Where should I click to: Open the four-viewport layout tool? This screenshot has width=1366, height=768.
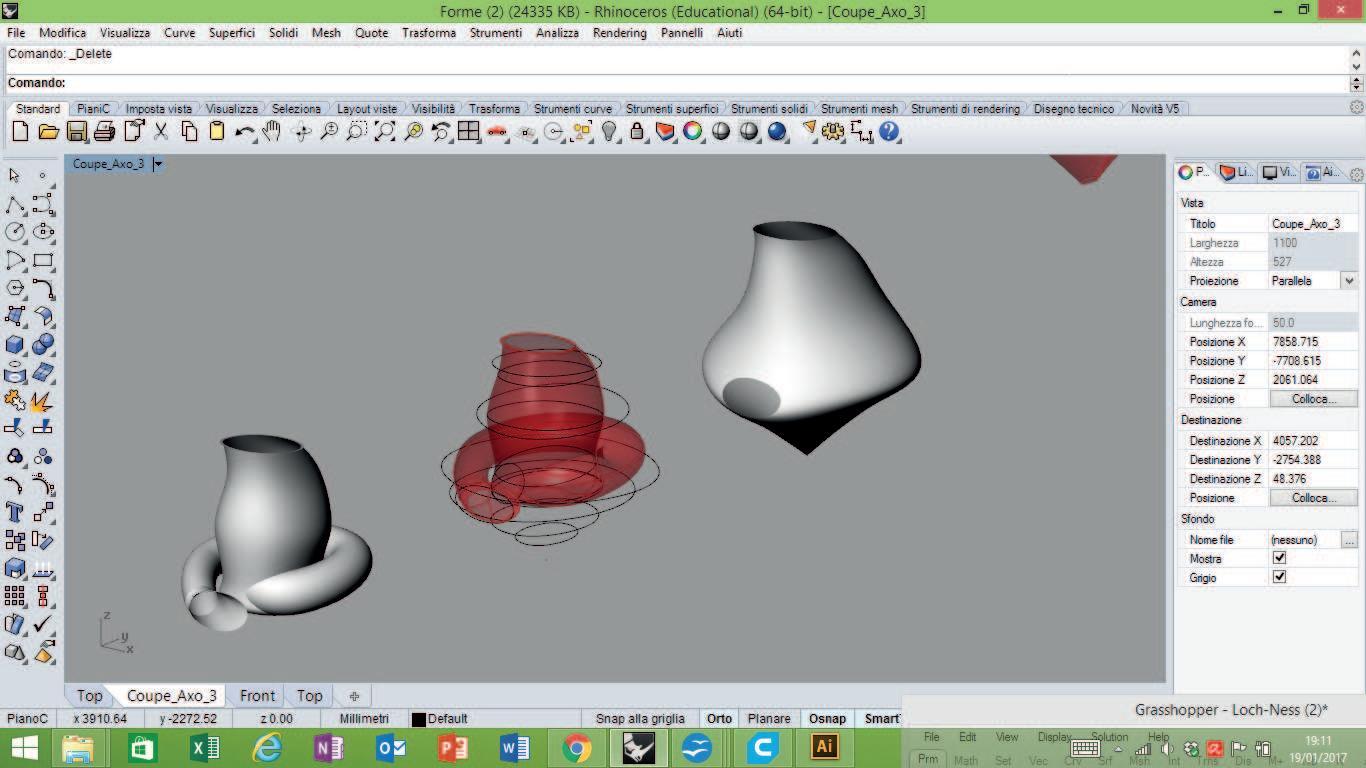pos(468,131)
